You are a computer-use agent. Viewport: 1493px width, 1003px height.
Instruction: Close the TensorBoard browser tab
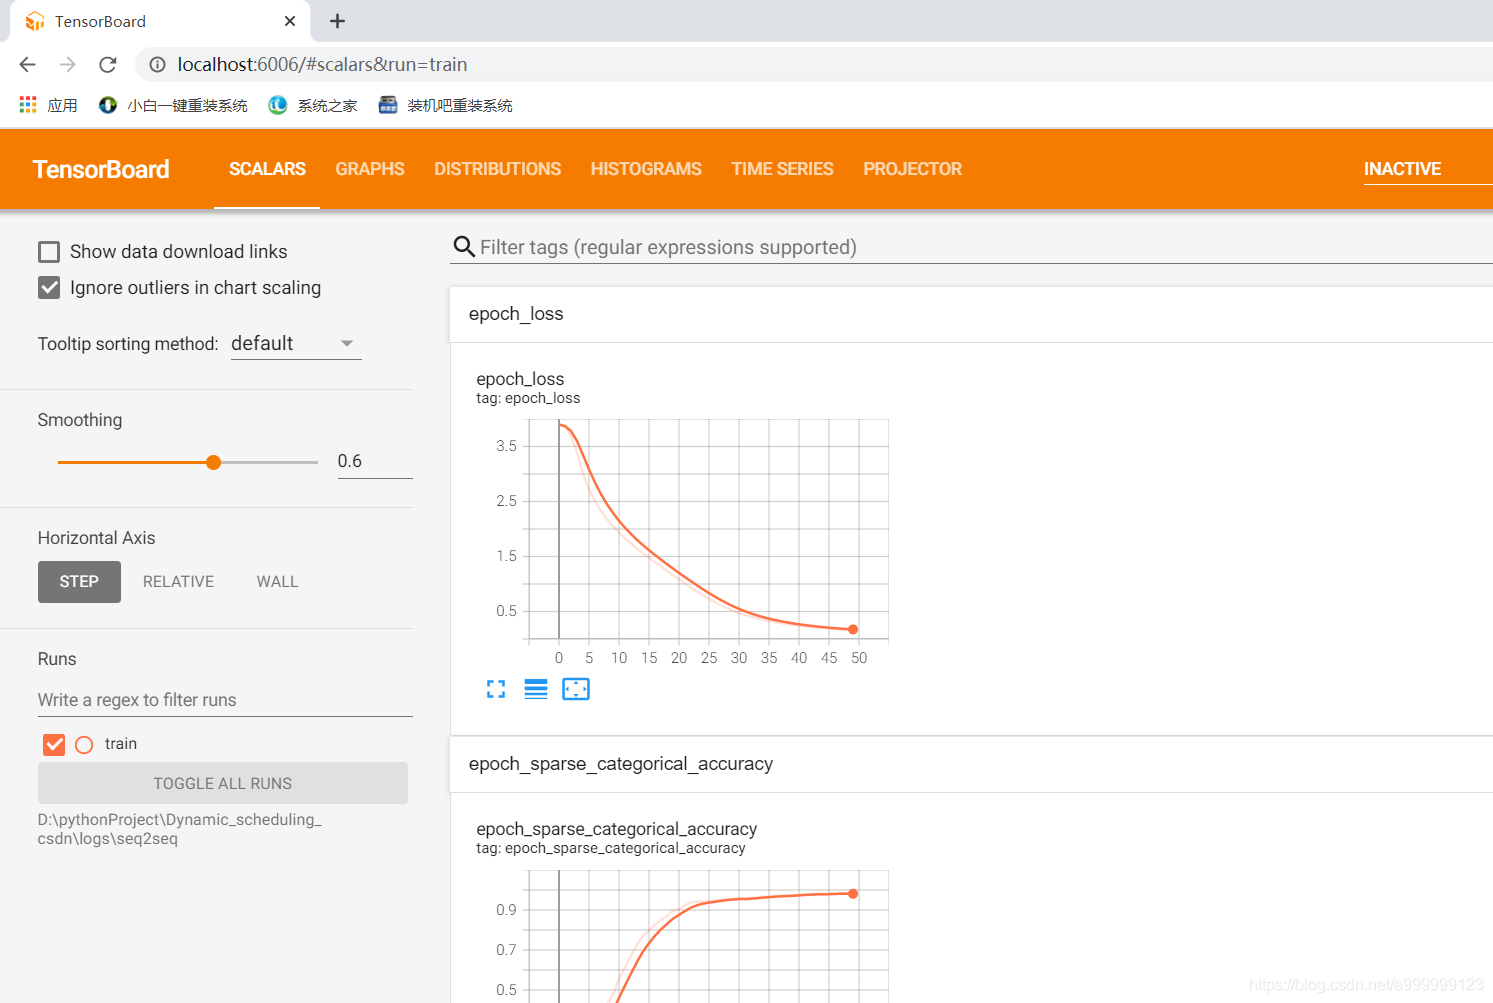[290, 21]
